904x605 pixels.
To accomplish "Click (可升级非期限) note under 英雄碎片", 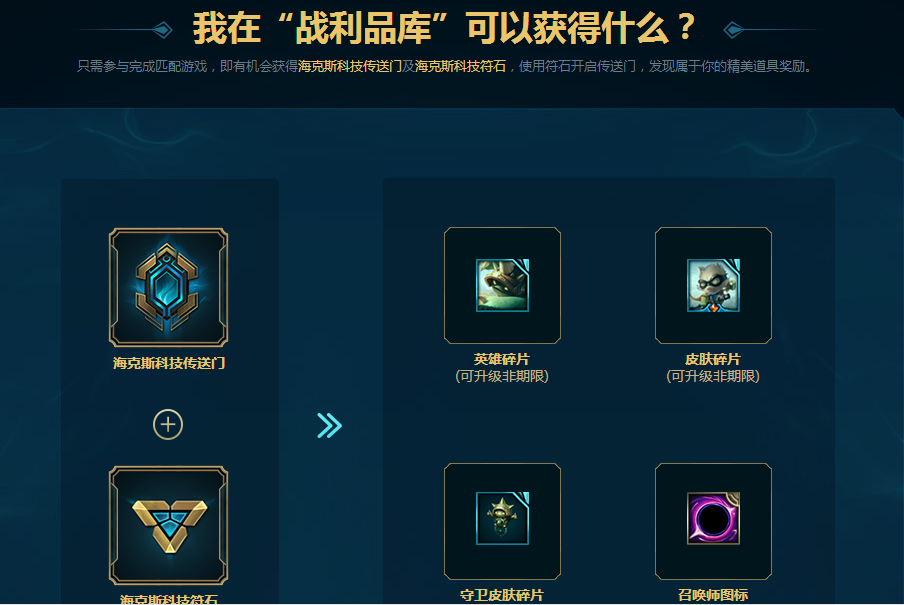I will tap(502, 377).
